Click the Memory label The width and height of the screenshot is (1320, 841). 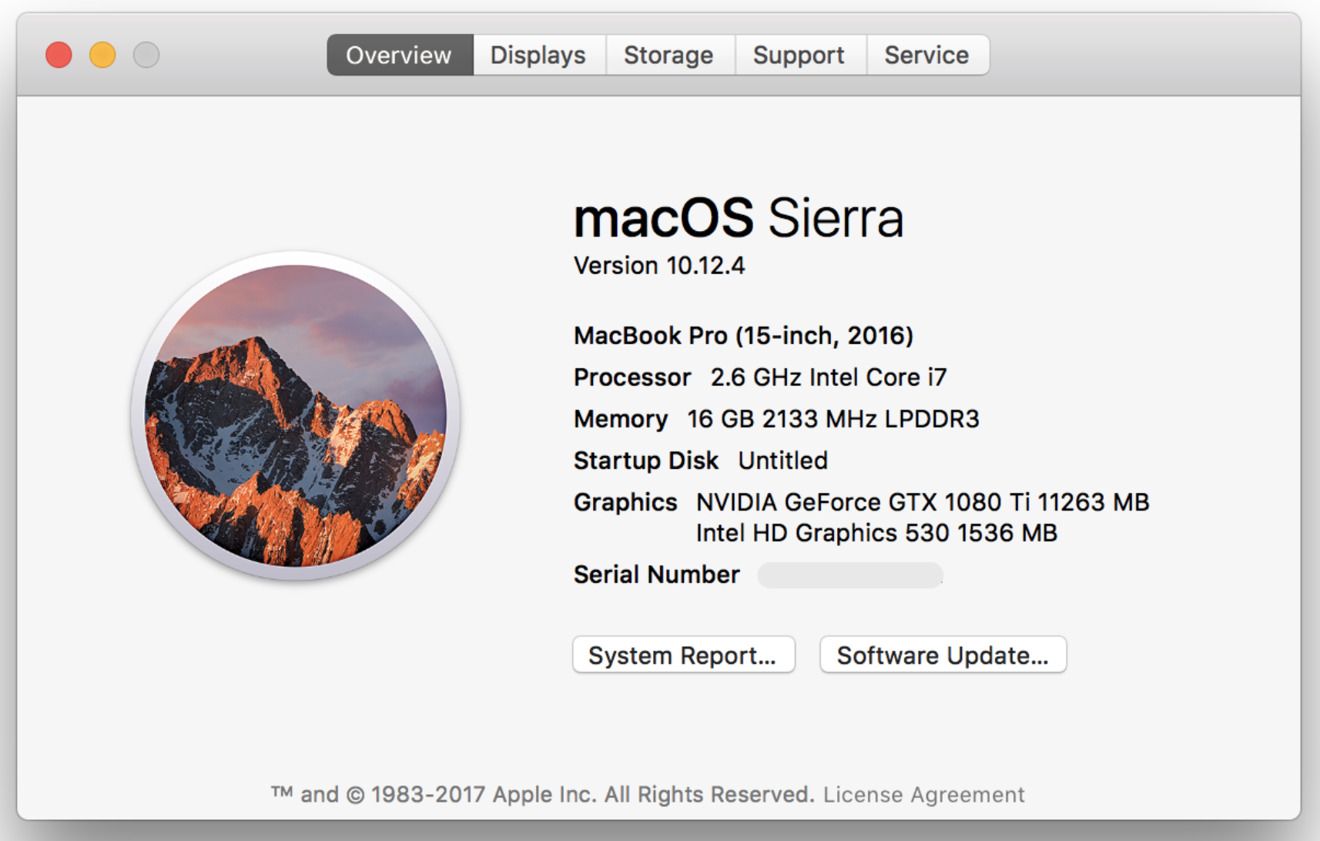[x=620, y=419]
